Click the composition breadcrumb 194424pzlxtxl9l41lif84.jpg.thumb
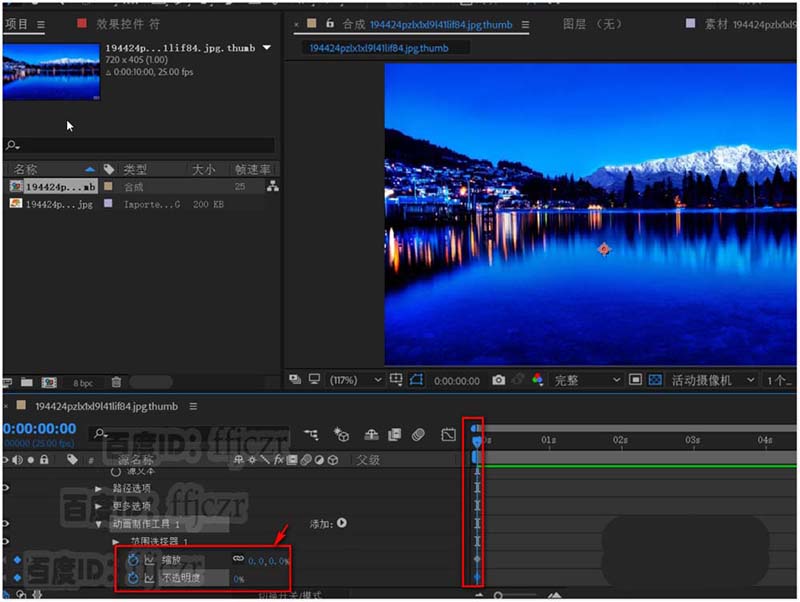The height and width of the screenshot is (602, 800). coord(379,48)
